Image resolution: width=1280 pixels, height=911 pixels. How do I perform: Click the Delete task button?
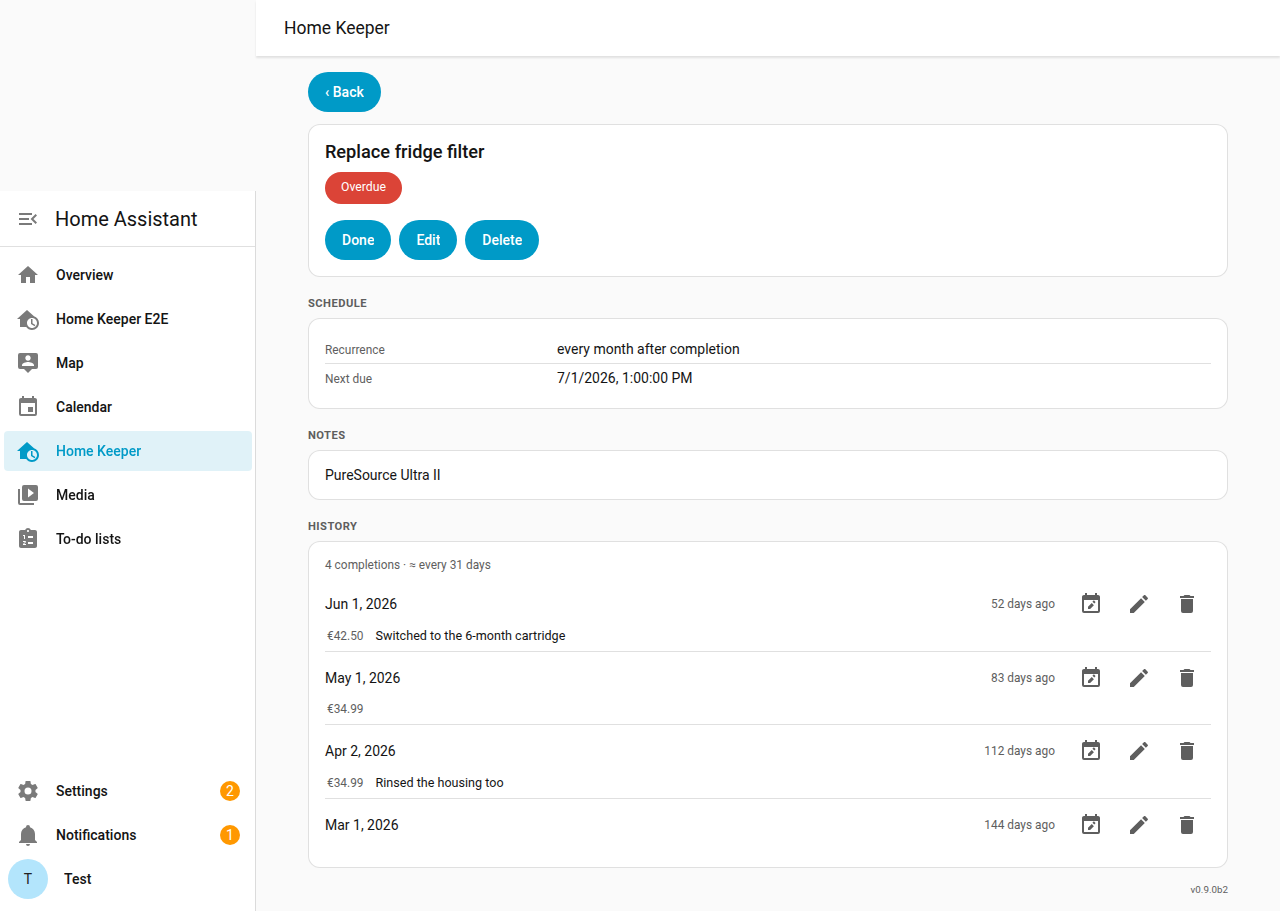pos(502,240)
